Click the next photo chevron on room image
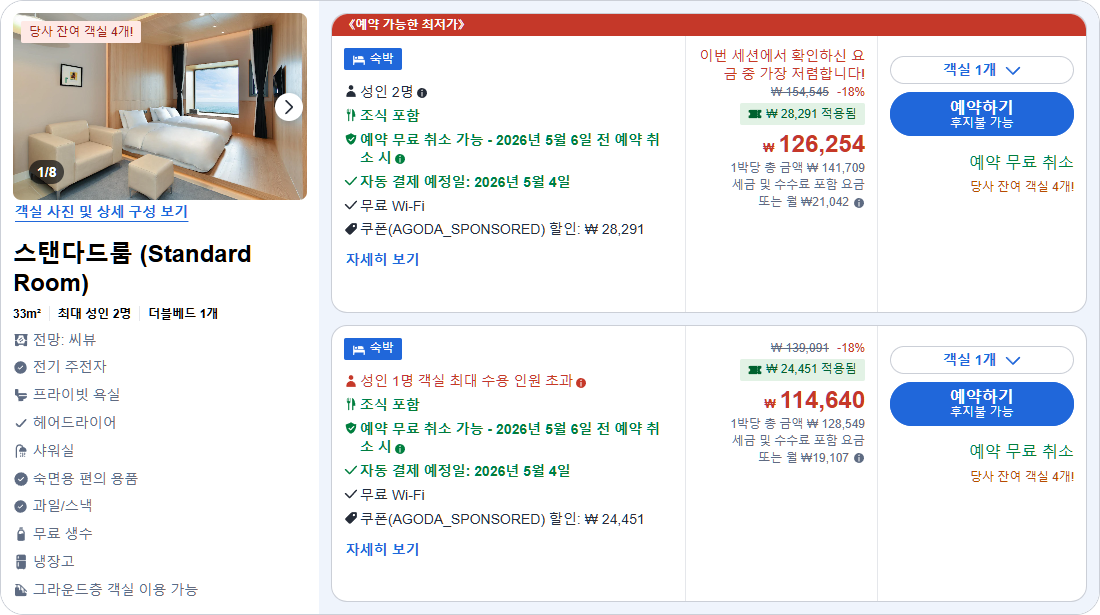This screenshot has width=1100, height=615. pyautogui.click(x=287, y=107)
